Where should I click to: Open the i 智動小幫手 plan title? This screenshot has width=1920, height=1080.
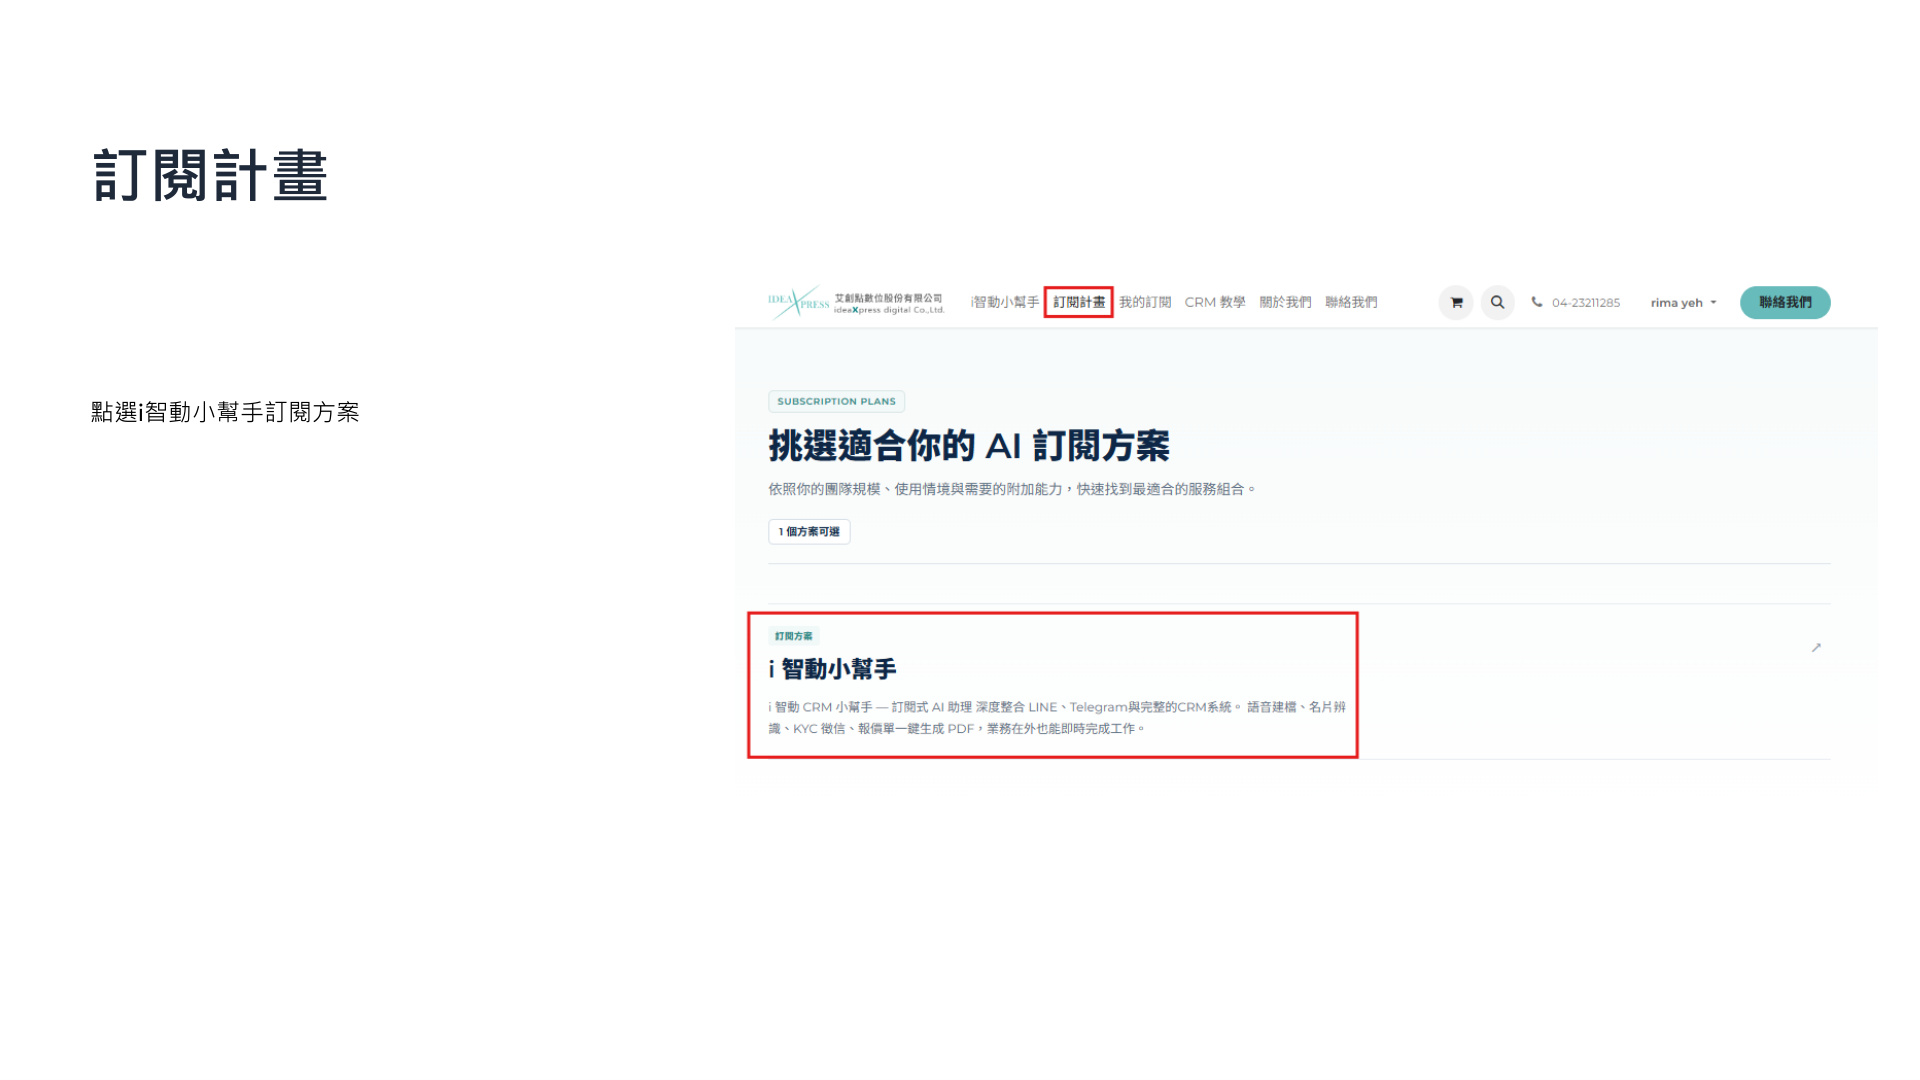[832, 669]
